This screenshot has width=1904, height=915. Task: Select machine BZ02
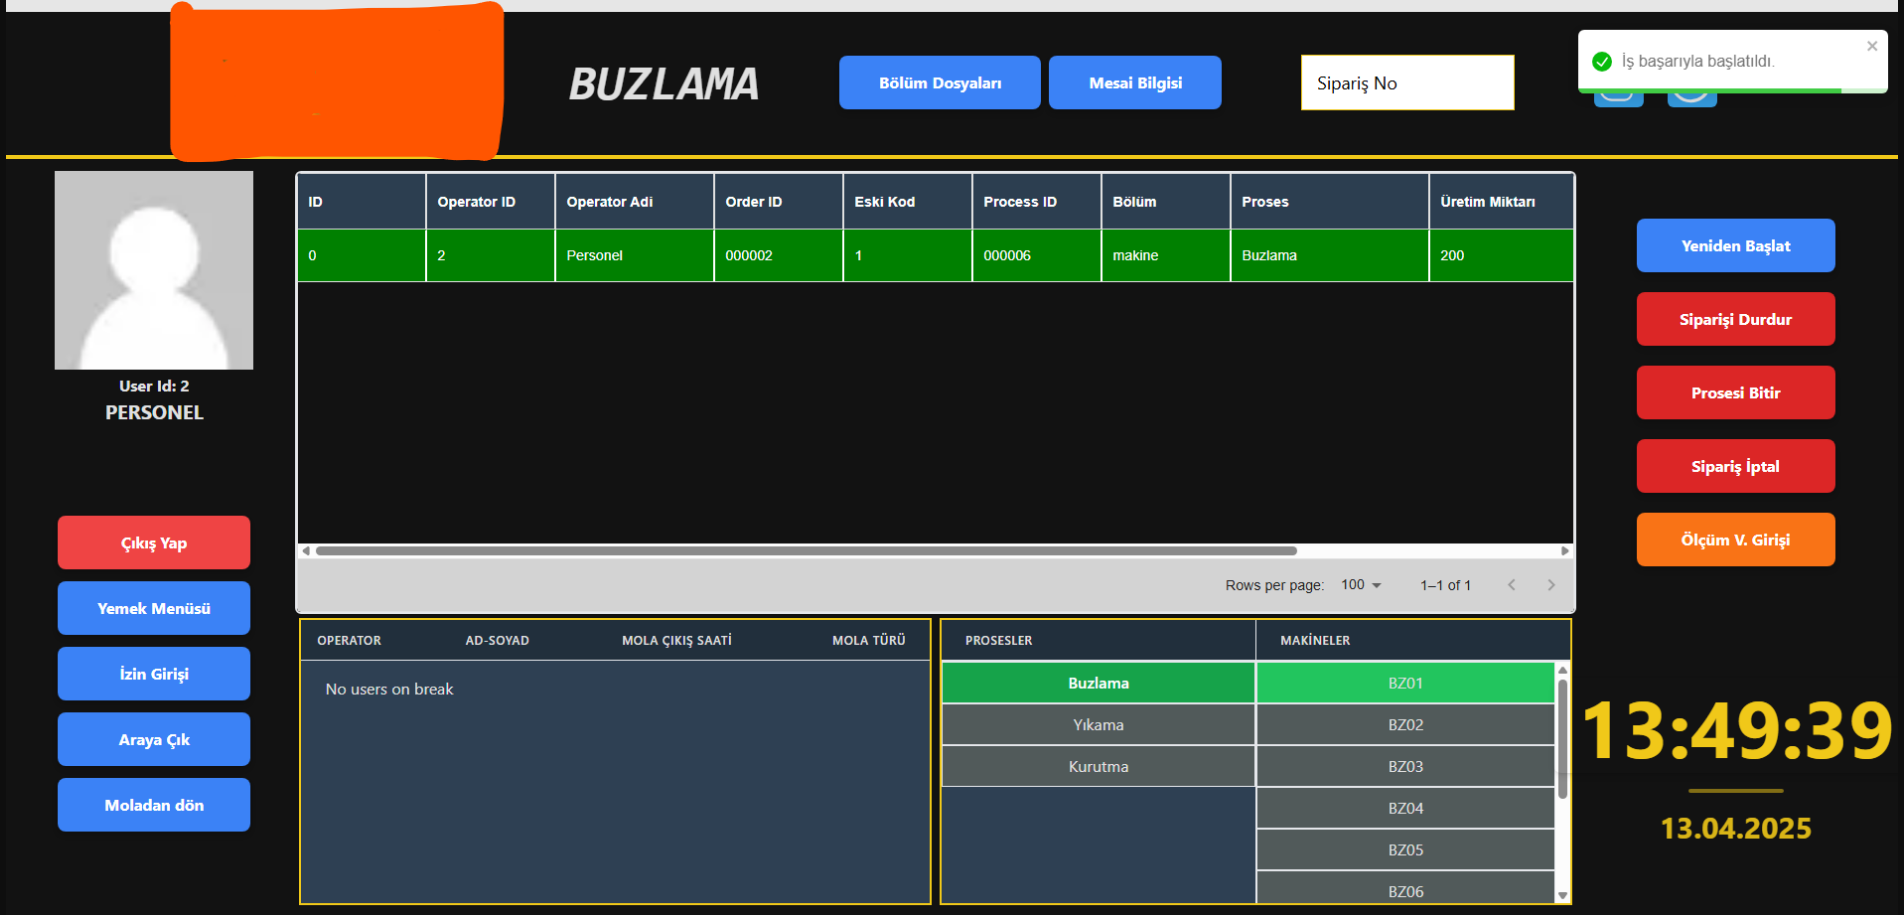pyautogui.click(x=1404, y=725)
